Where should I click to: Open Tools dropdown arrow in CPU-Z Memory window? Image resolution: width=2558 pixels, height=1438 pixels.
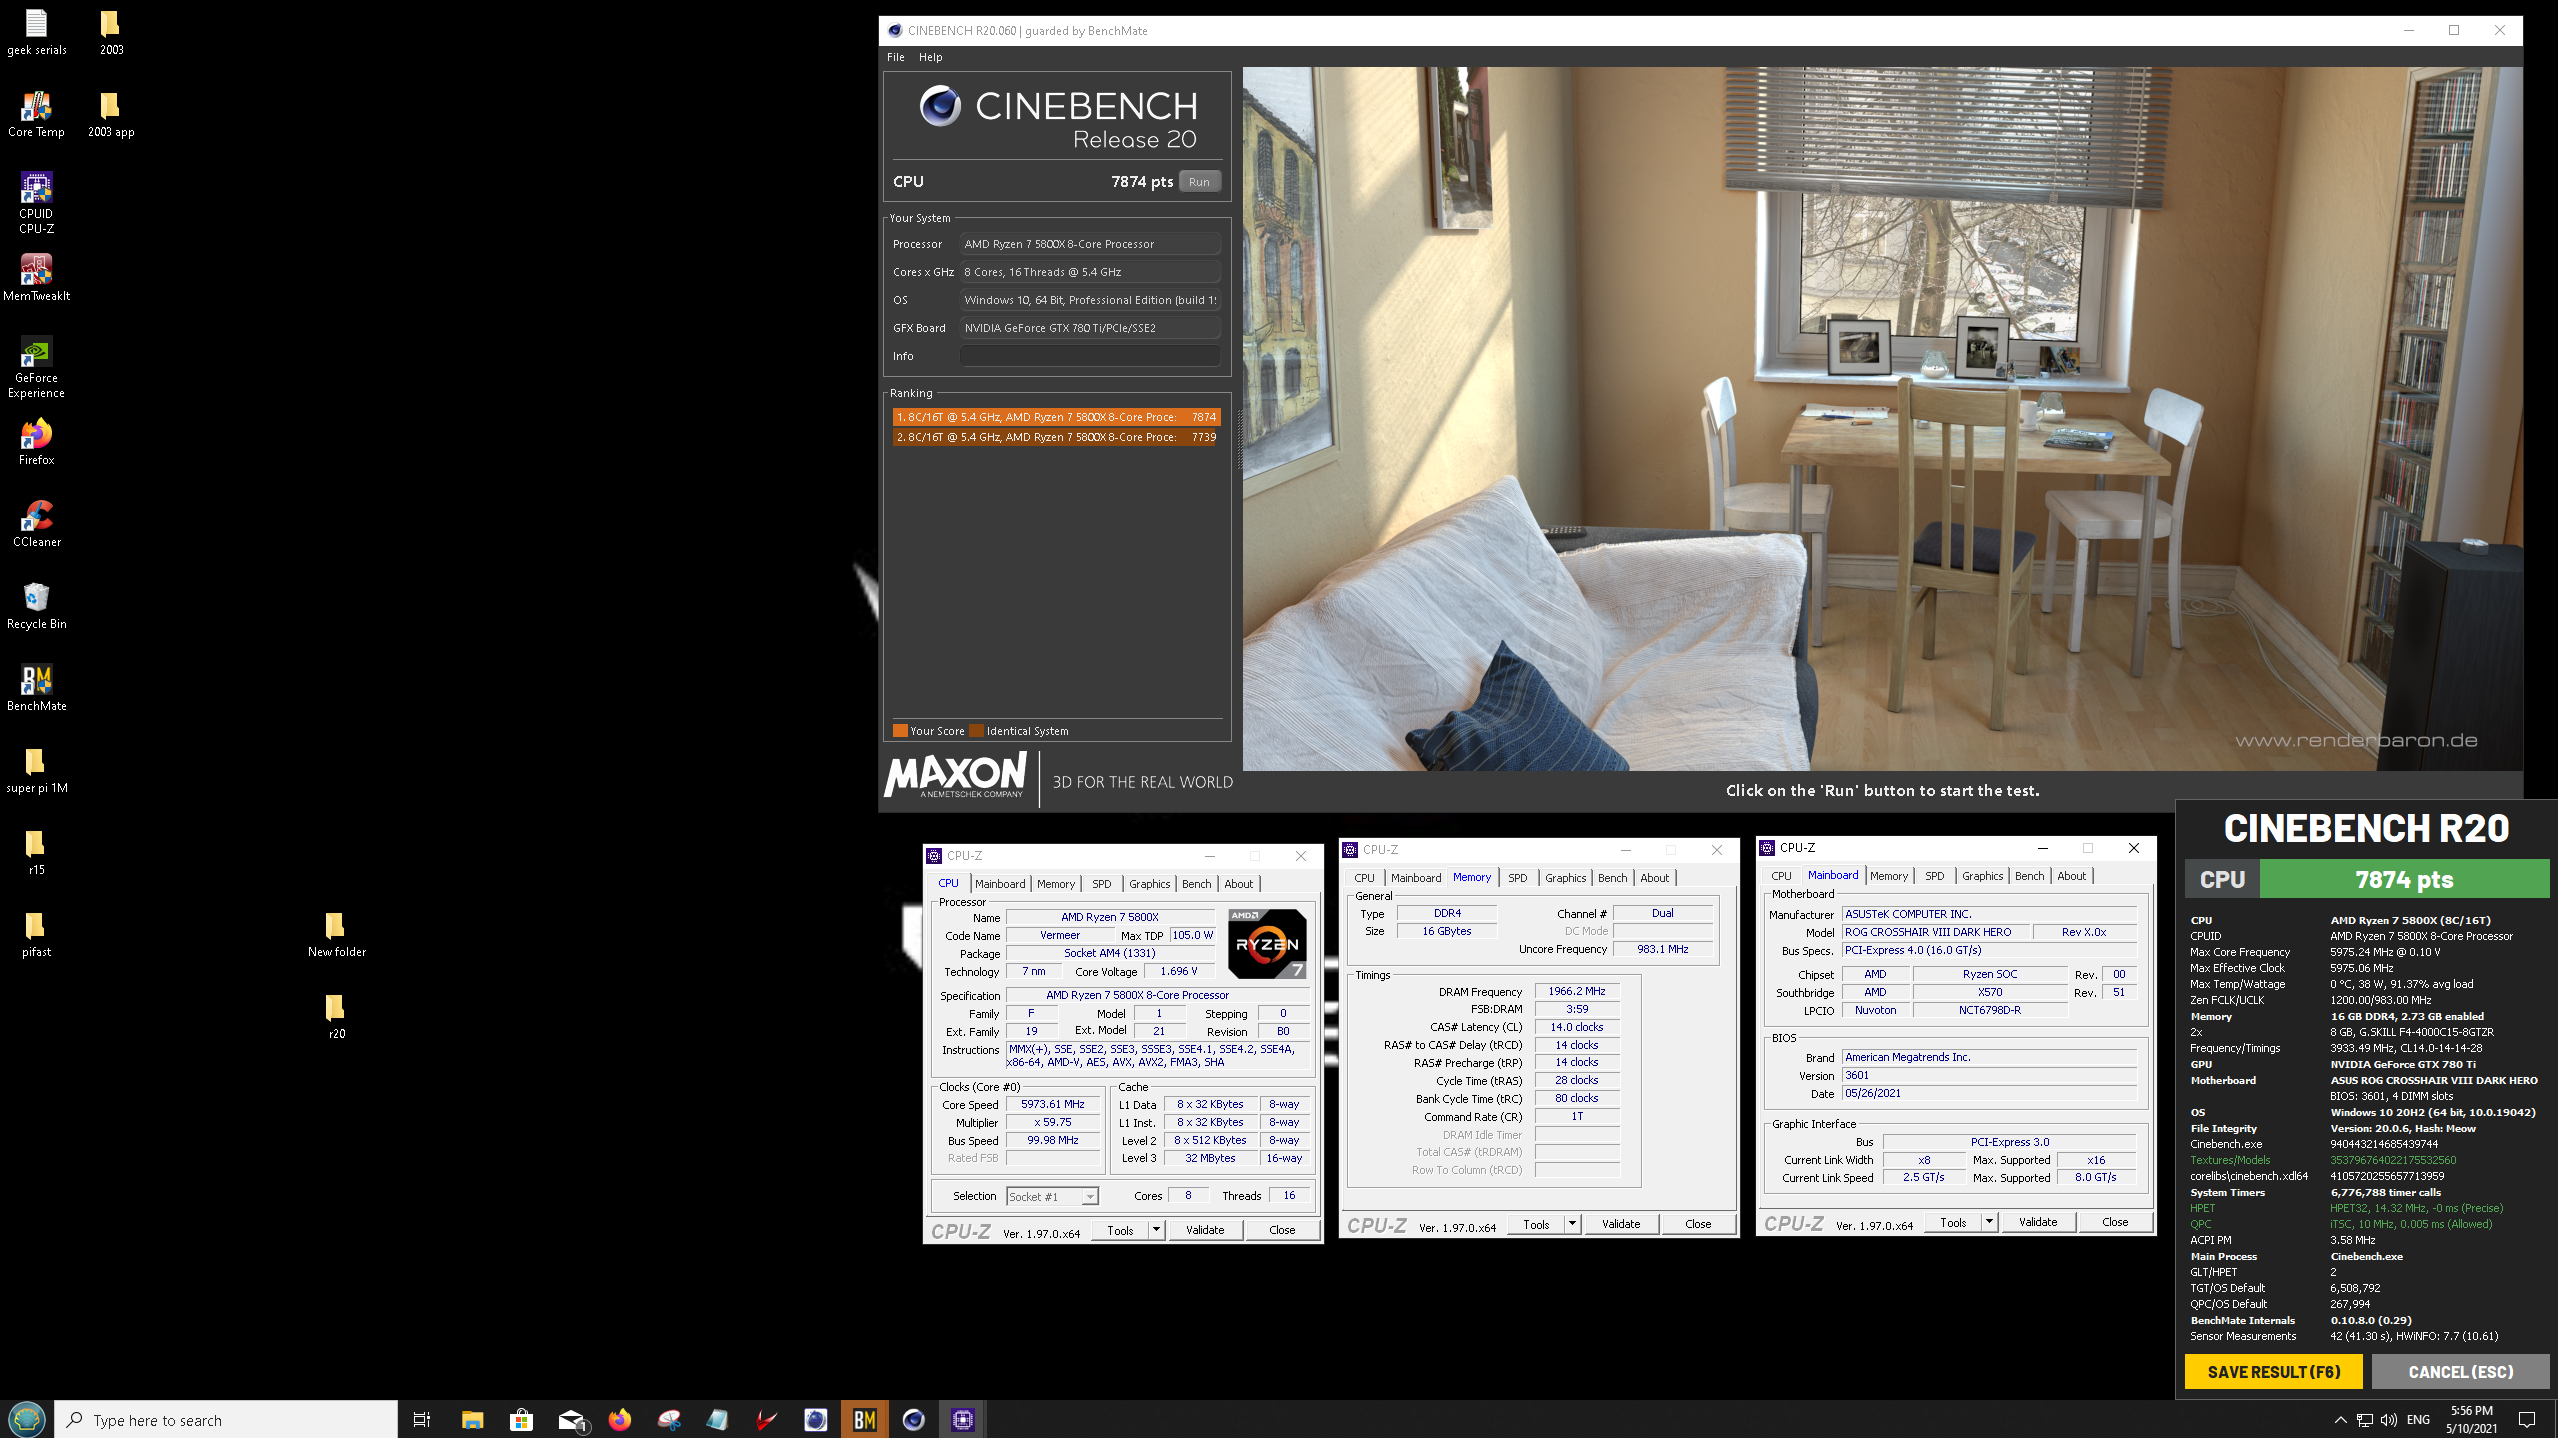[x=1573, y=1224]
